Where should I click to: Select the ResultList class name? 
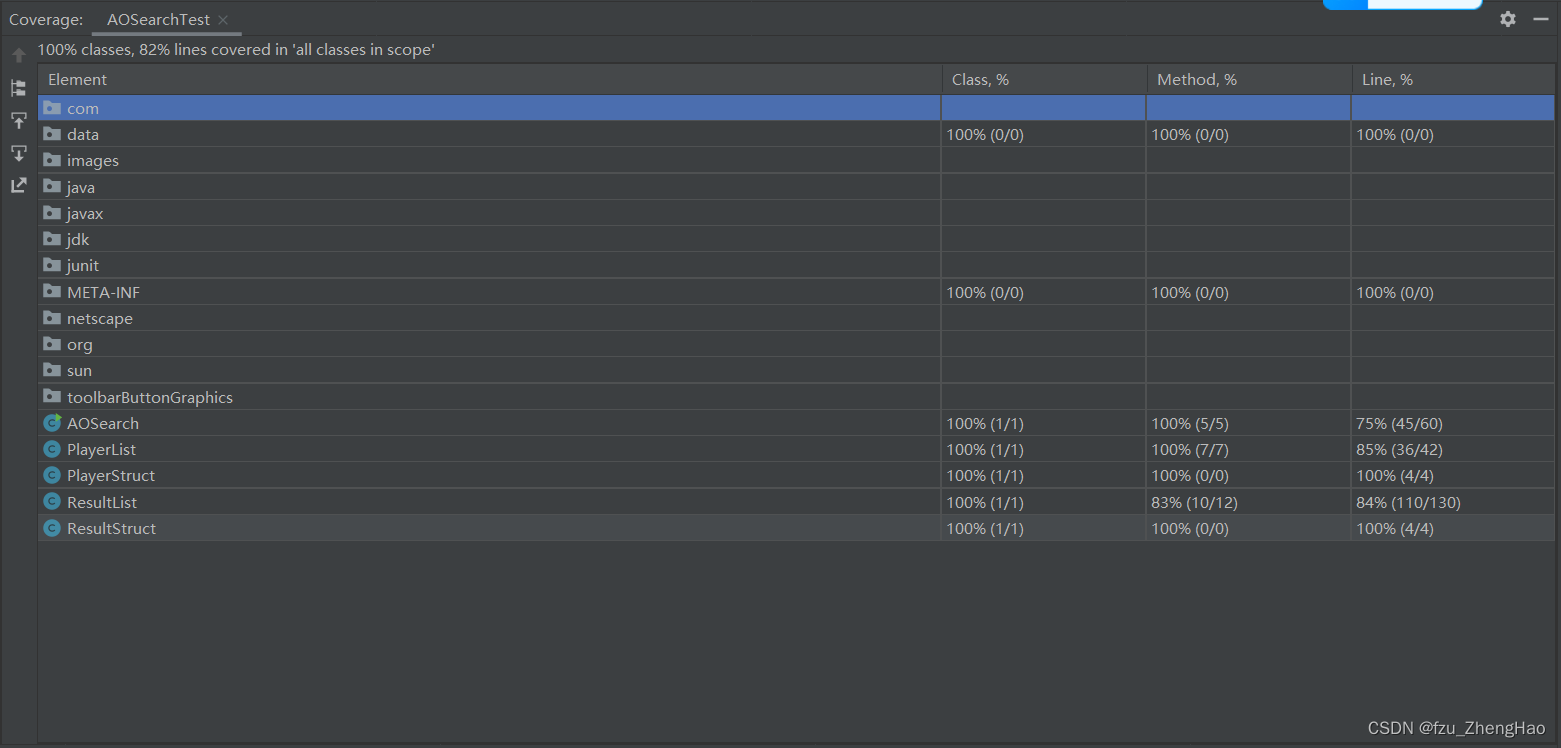102,502
